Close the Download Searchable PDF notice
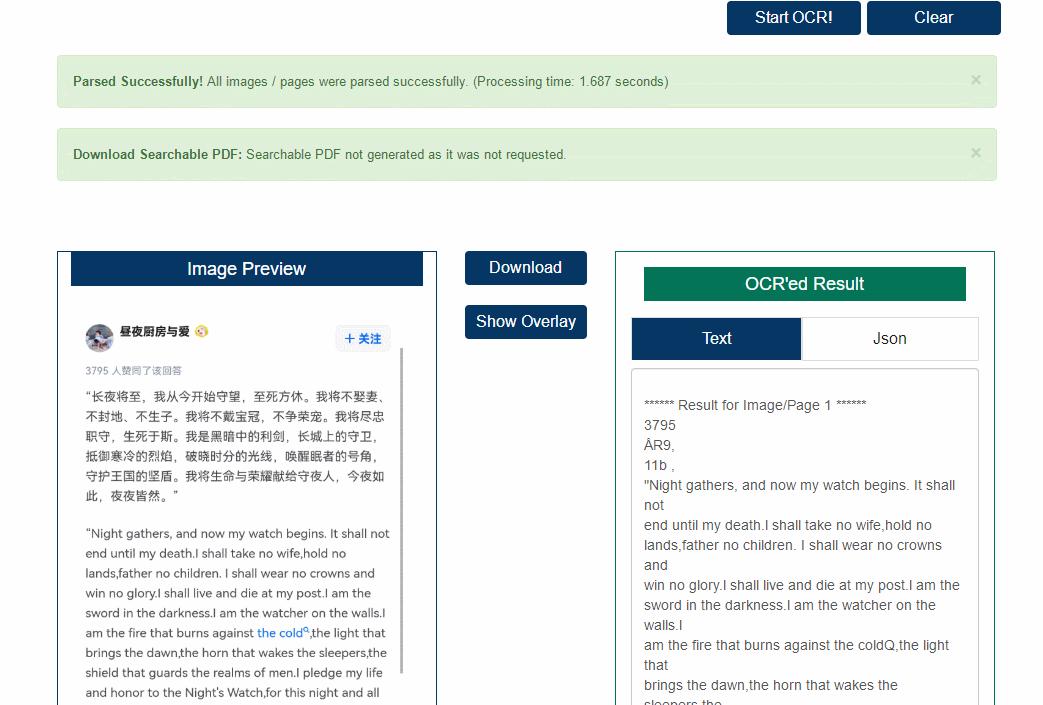This screenshot has width=1043, height=705. (975, 153)
